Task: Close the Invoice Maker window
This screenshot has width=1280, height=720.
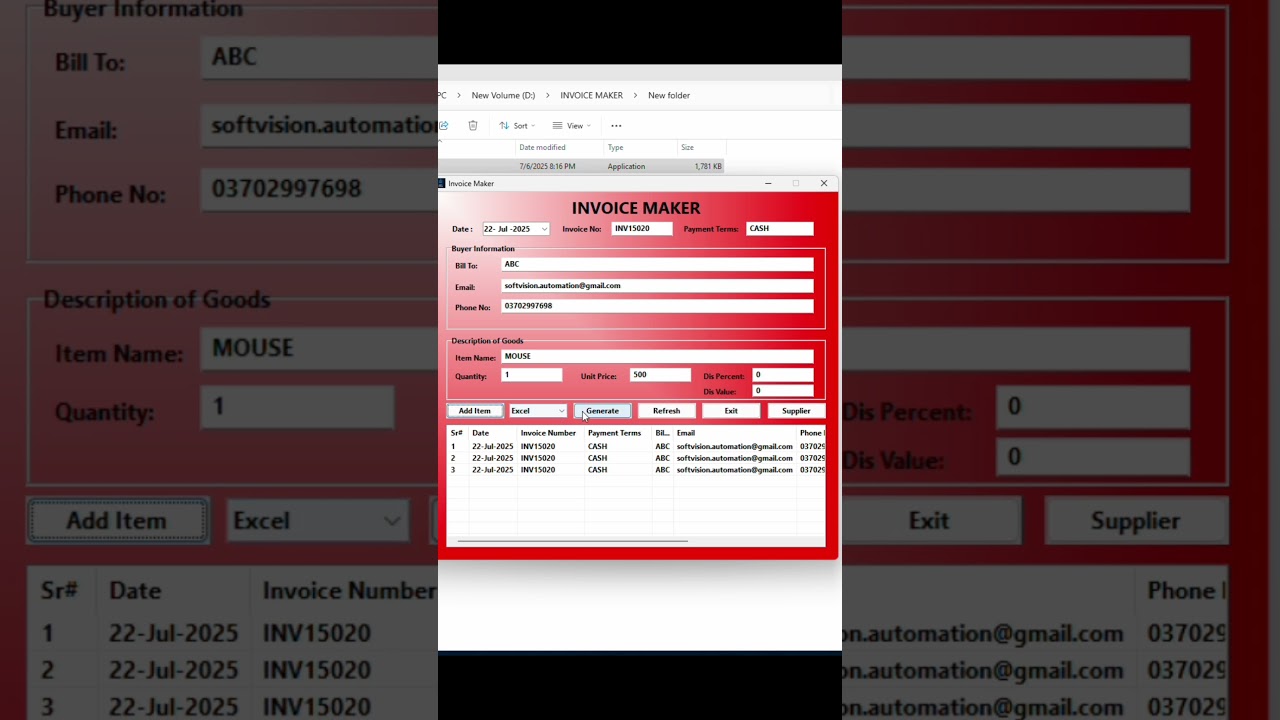Action: pos(824,183)
